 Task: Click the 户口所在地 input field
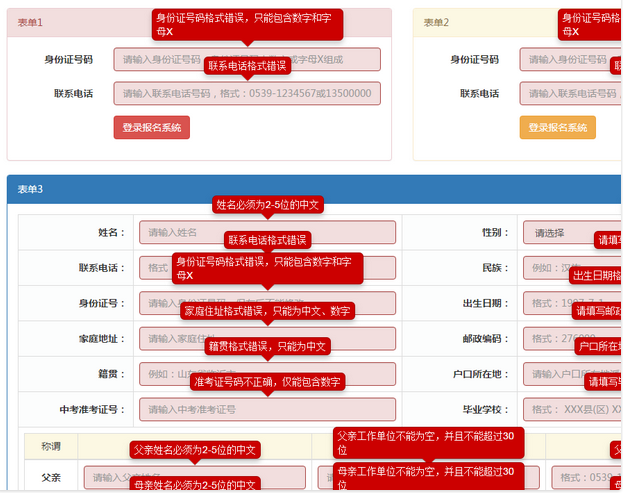tap(552, 373)
